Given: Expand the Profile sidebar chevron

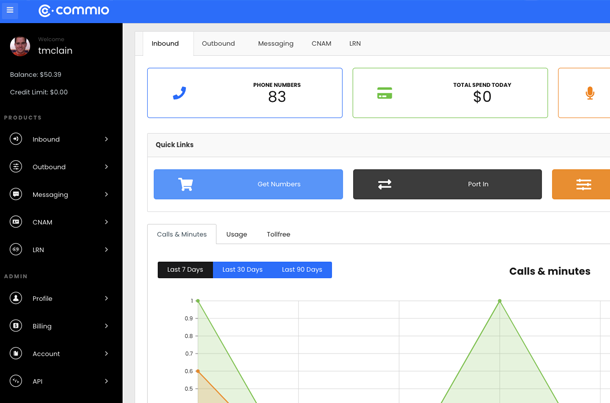Looking at the screenshot, I should click(106, 298).
